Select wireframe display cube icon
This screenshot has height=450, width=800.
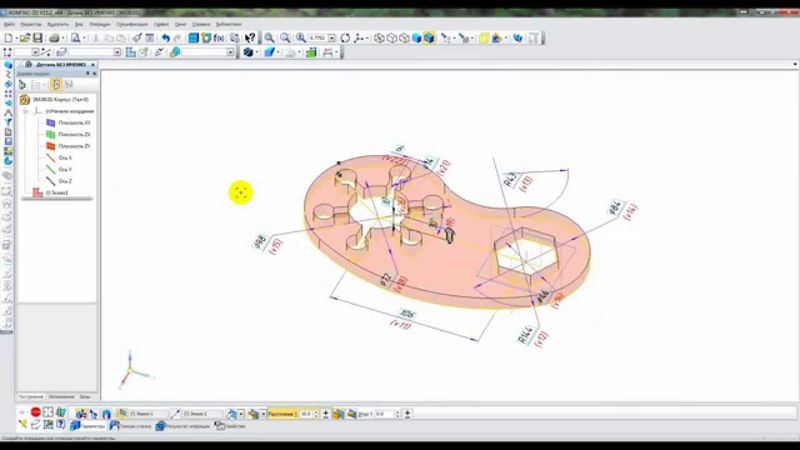point(379,38)
